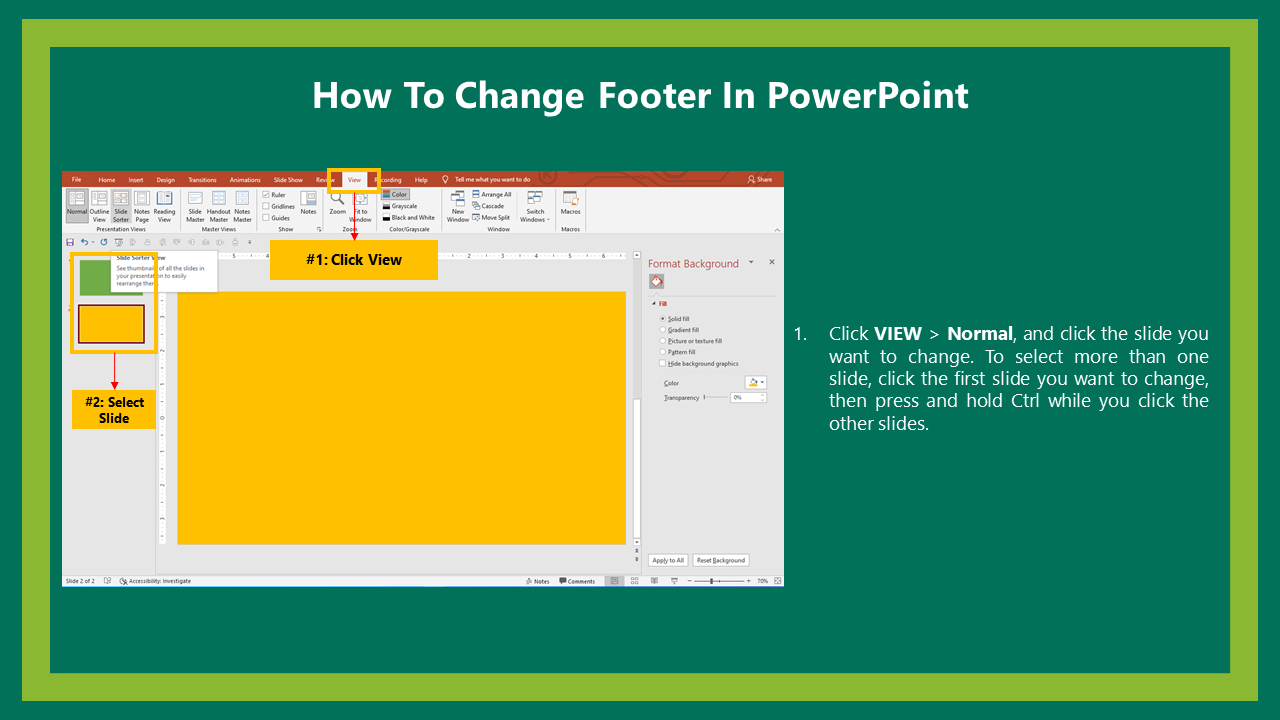This screenshot has width=1280, height=720.
Task: Start slideshow from the quick access toolbar
Action: coord(118,242)
